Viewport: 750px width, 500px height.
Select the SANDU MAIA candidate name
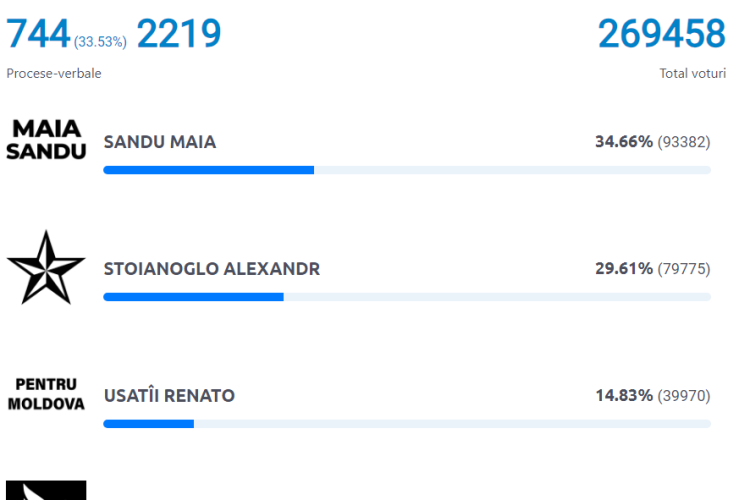point(160,142)
